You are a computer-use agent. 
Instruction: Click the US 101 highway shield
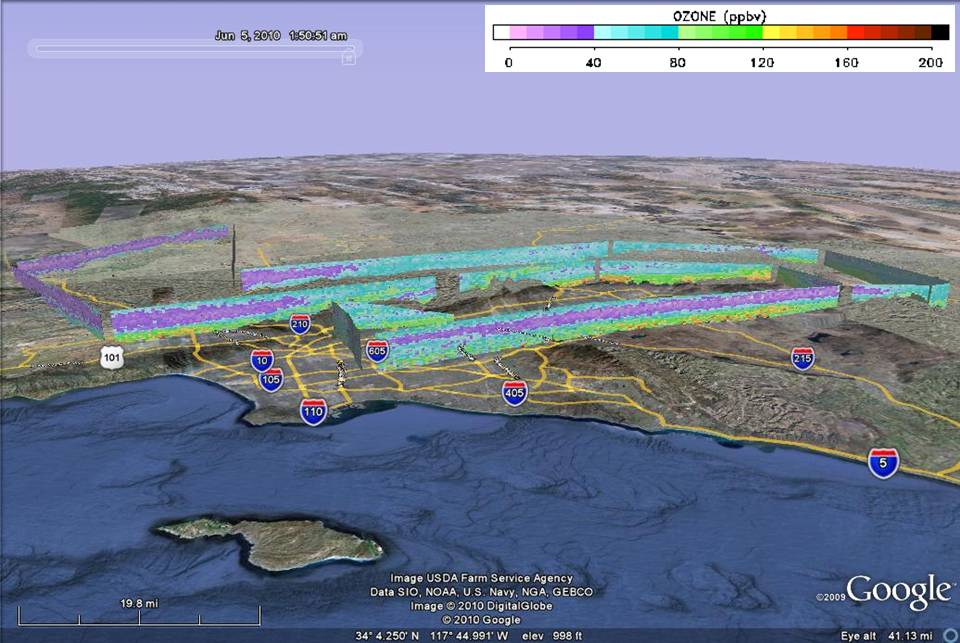pyautogui.click(x=112, y=358)
